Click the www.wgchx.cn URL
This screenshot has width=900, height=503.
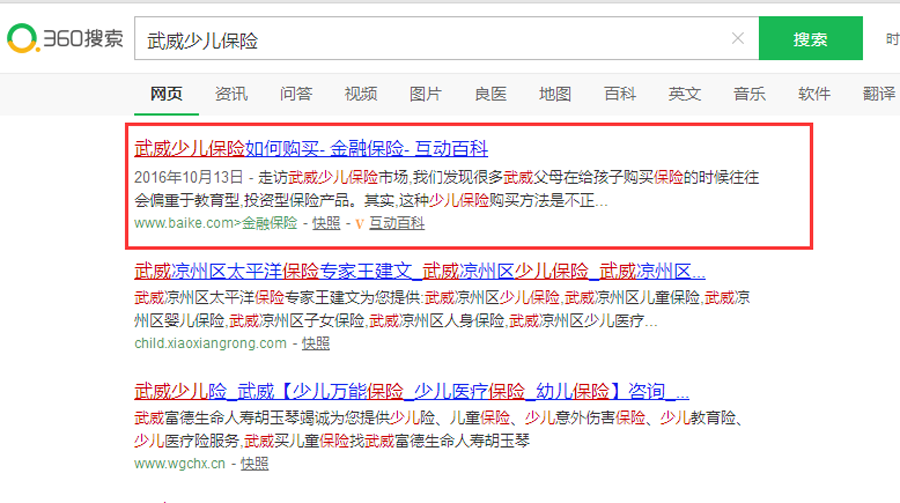[x=180, y=463]
